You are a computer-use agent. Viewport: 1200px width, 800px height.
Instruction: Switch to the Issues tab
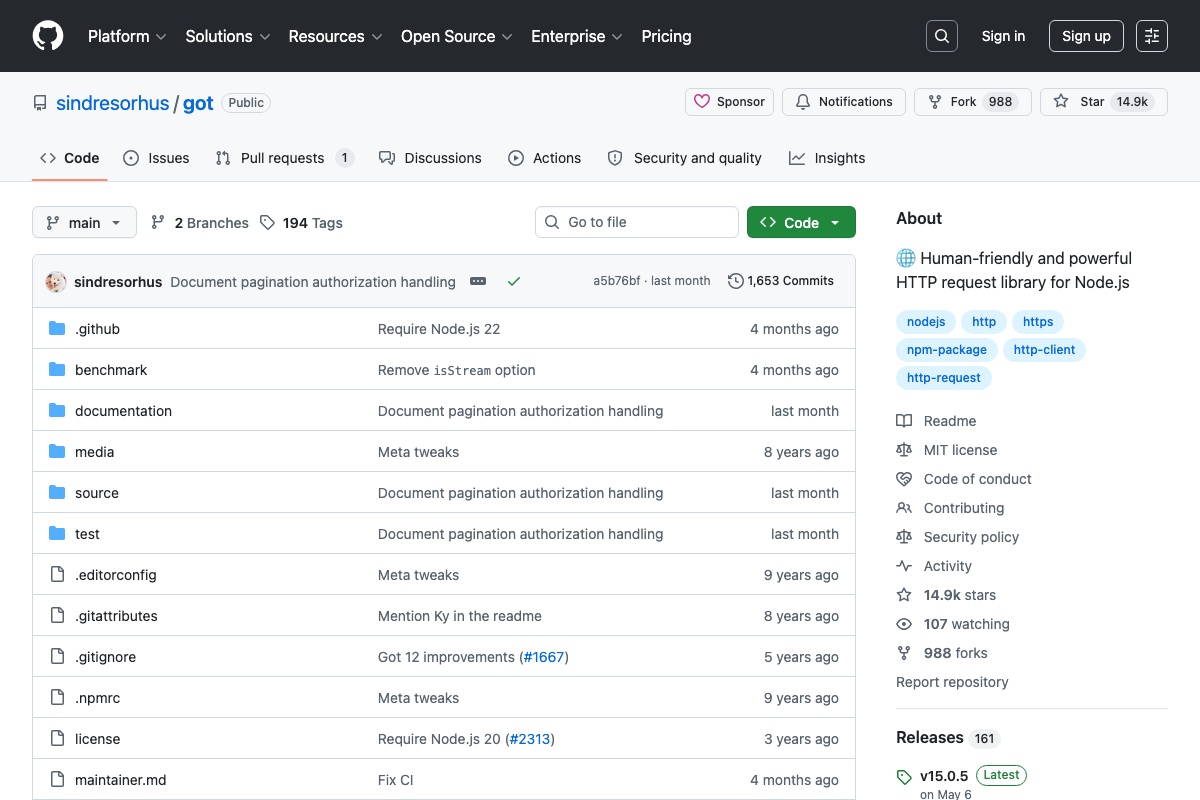pos(156,158)
